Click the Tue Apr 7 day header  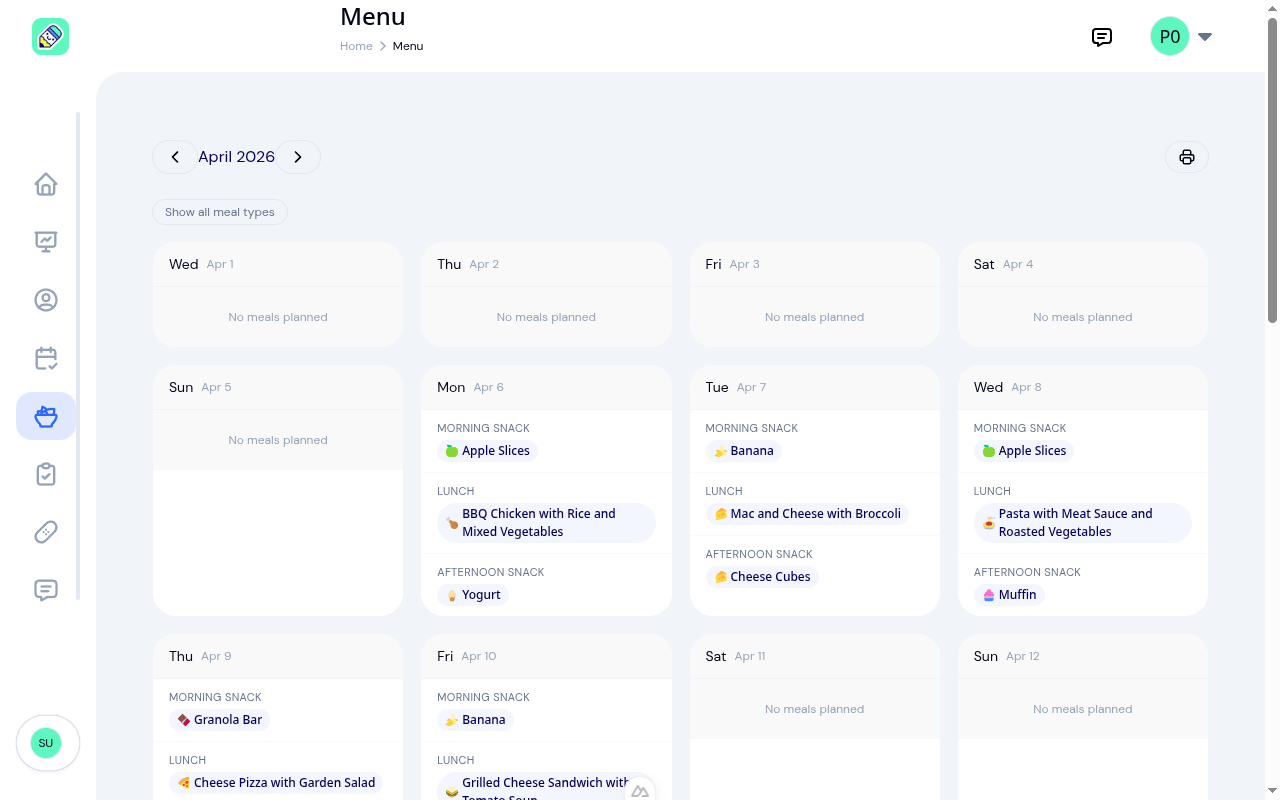815,387
